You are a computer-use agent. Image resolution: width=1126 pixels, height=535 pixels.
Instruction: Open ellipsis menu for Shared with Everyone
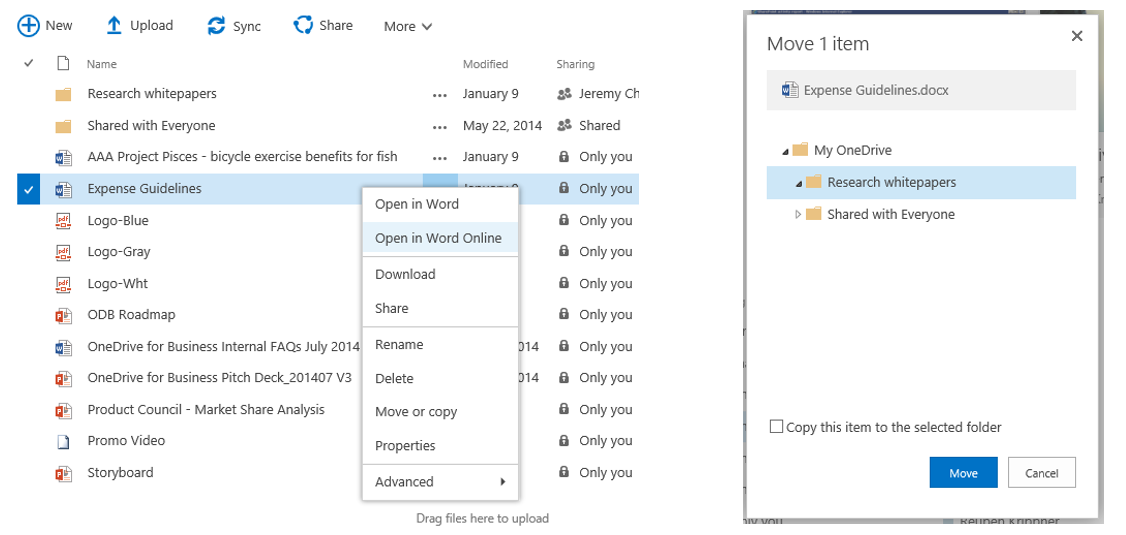tap(439, 127)
